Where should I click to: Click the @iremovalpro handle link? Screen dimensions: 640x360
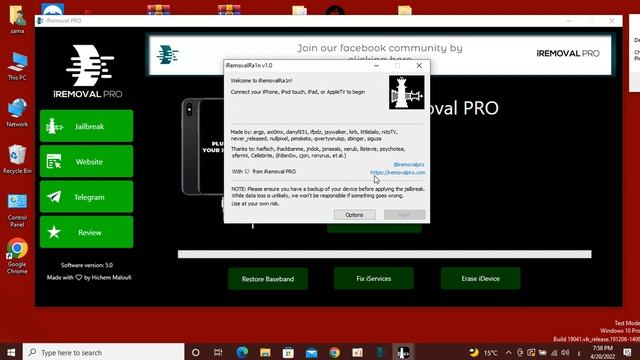pyautogui.click(x=409, y=164)
